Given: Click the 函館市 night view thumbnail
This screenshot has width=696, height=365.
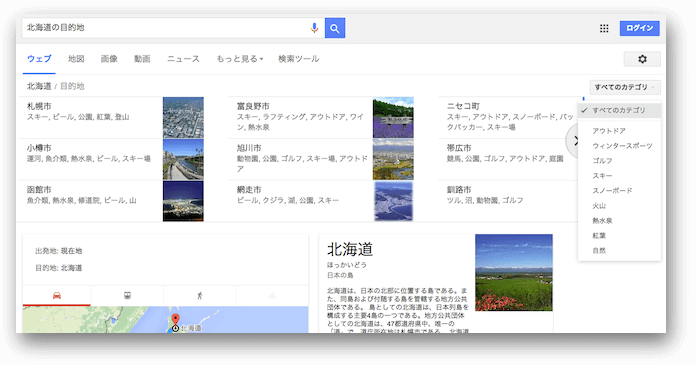Looking at the screenshot, I should [x=183, y=201].
